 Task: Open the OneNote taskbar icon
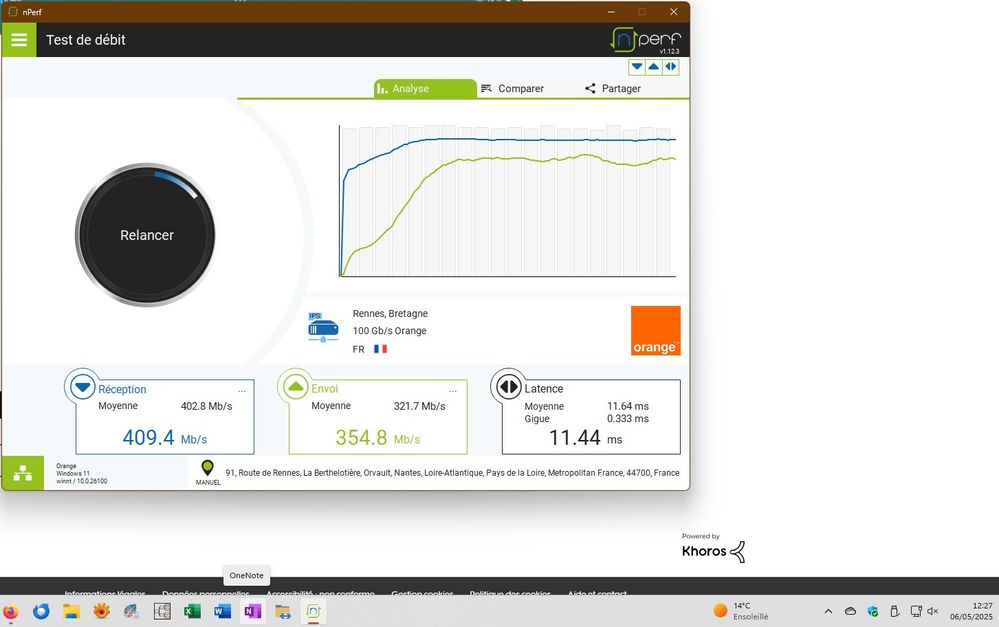pyautogui.click(x=252, y=611)
